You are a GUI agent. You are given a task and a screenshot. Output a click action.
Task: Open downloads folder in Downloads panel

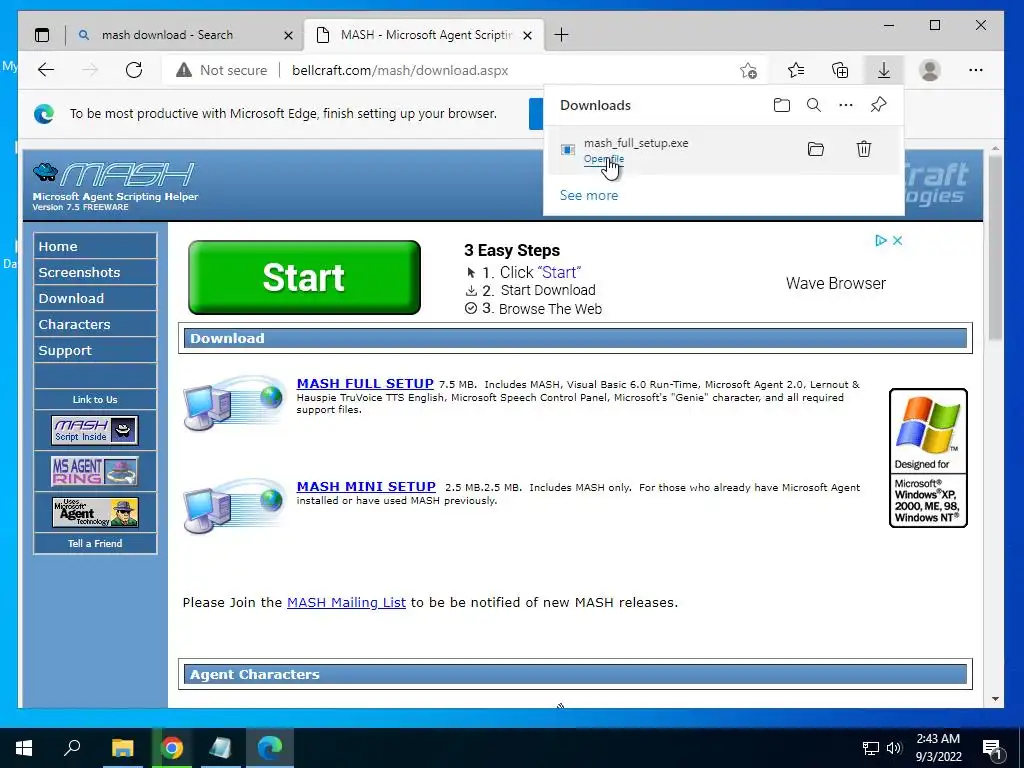pyautogui.click(x=782, y=105)
